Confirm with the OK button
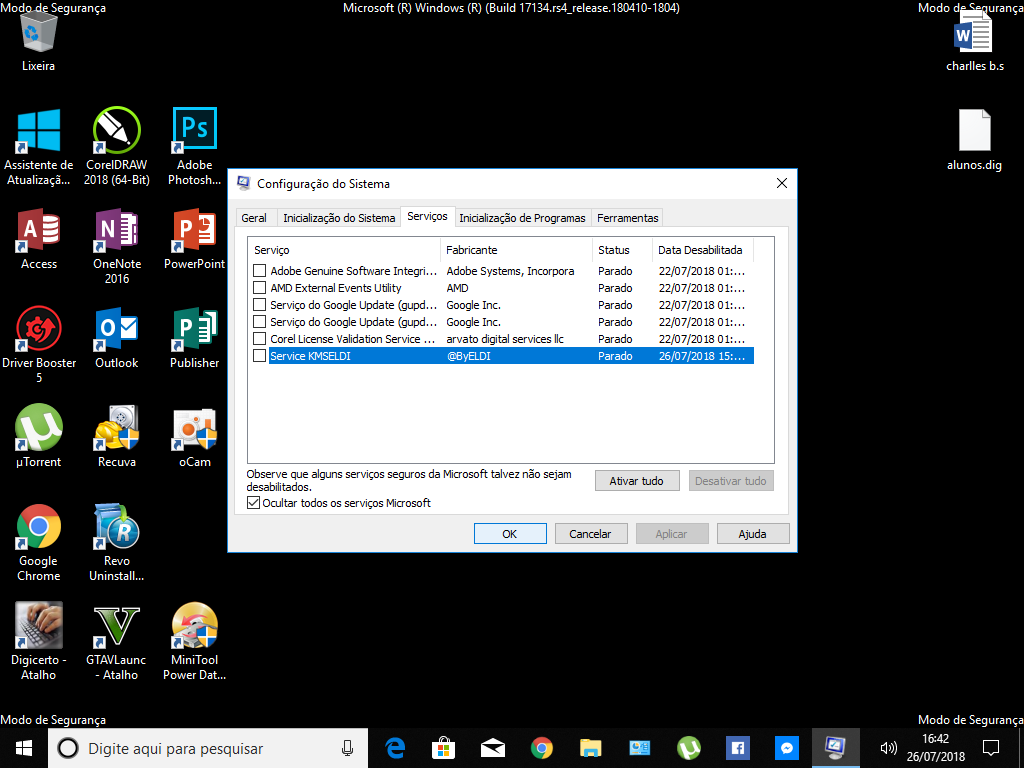Image resolution: width=1024 pixels, height=768 pixels. pos(510,534)
